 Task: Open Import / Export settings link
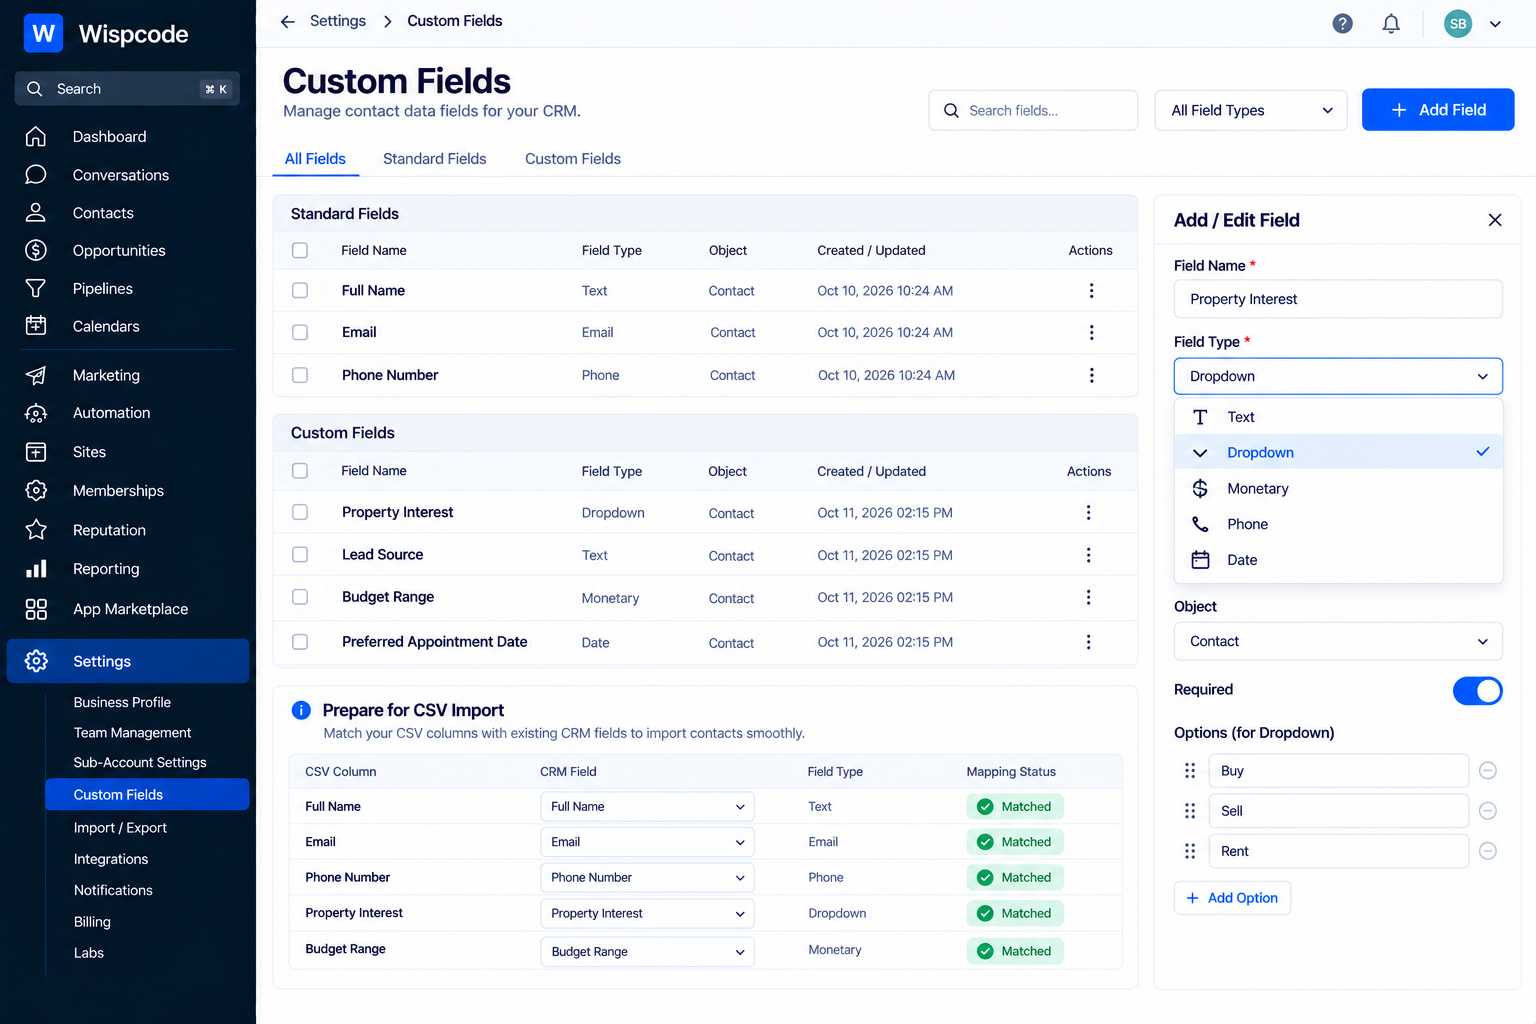[x=120, y=828]
